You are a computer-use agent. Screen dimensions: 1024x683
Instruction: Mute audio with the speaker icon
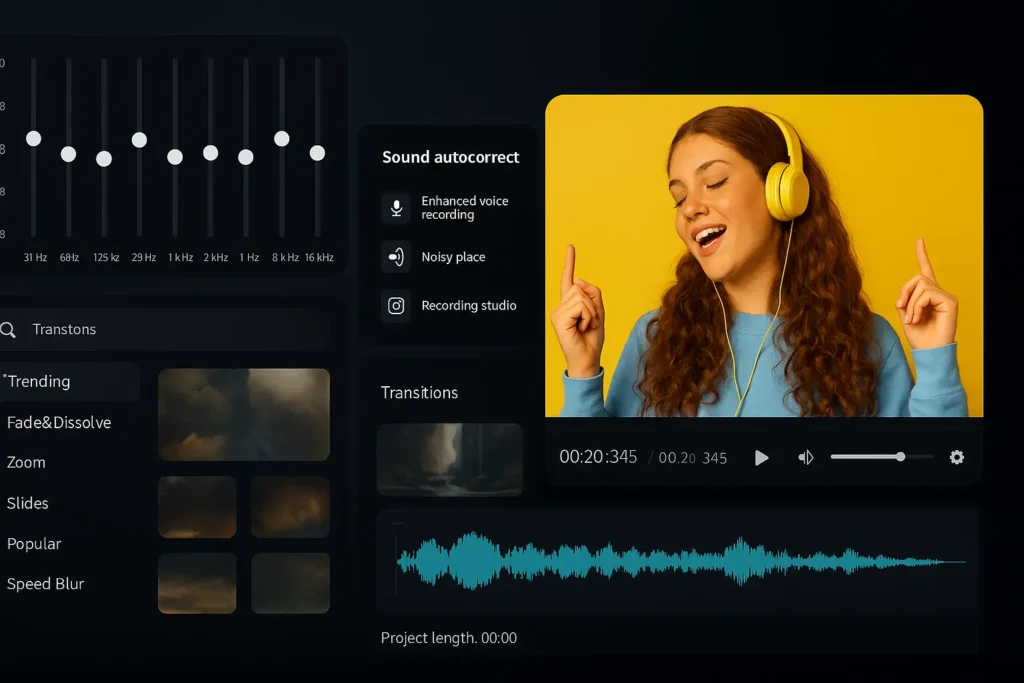point(805,457)
